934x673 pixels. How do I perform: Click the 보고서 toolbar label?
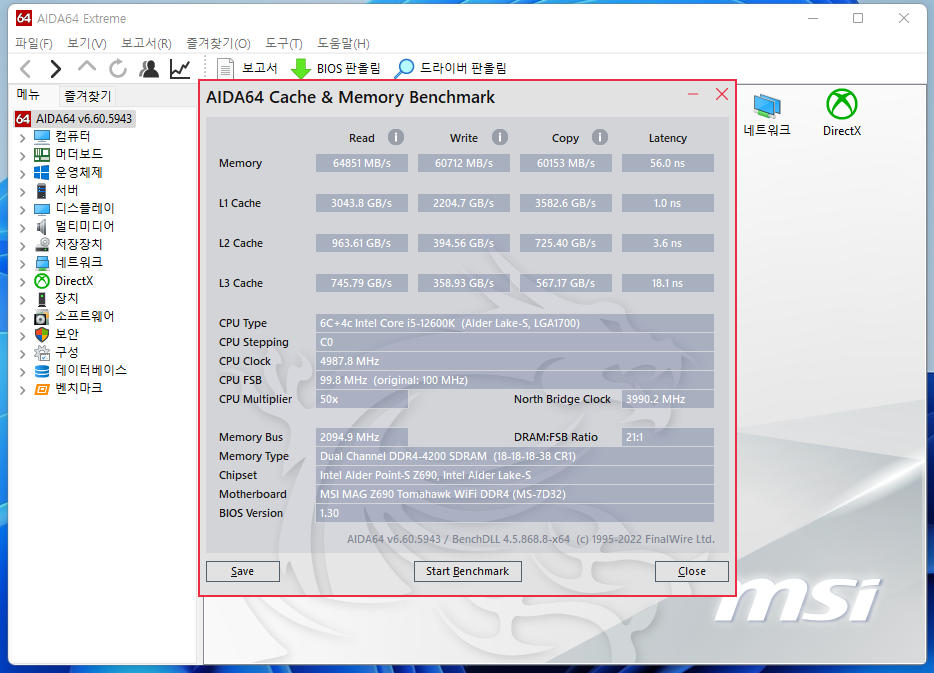click(260, 68)
